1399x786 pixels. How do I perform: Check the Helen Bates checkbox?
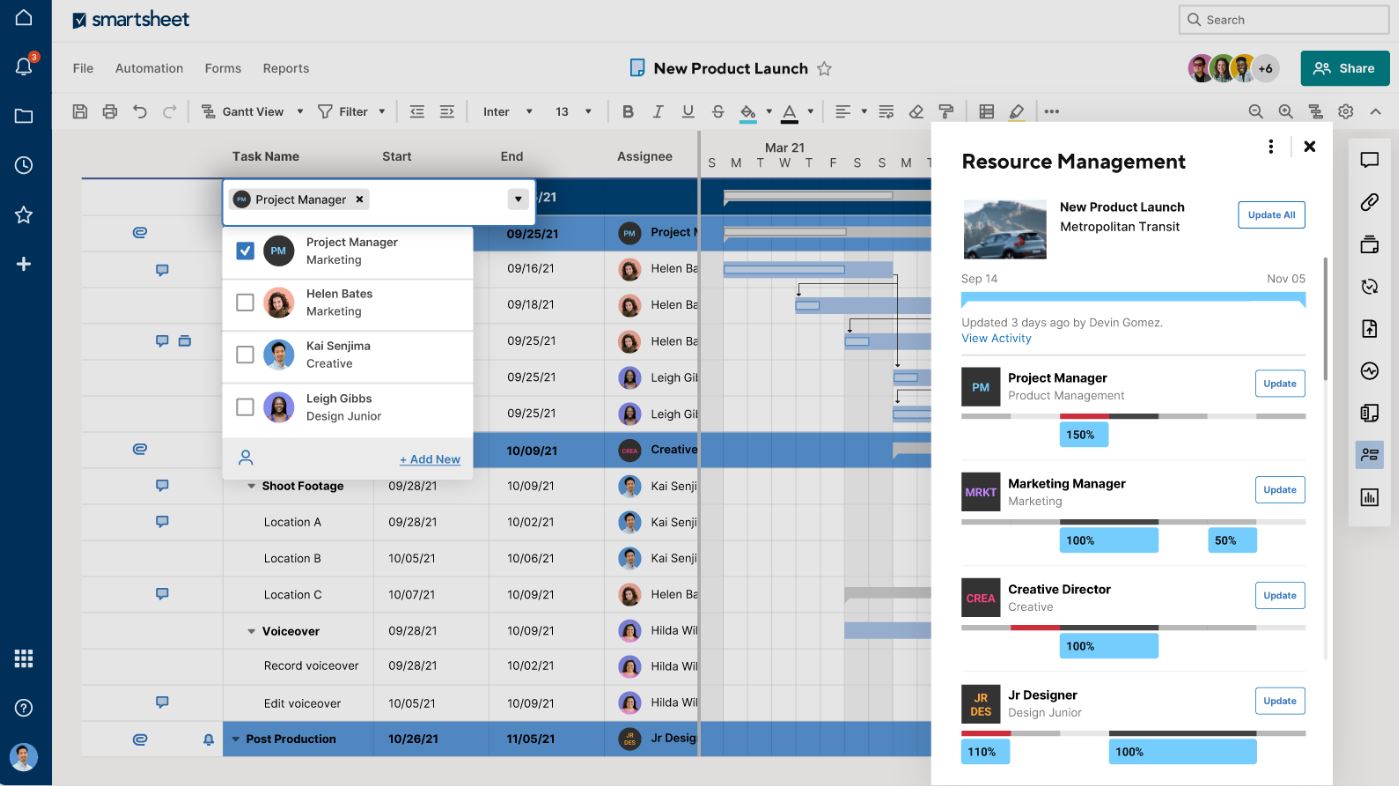[x=245, y=302]
